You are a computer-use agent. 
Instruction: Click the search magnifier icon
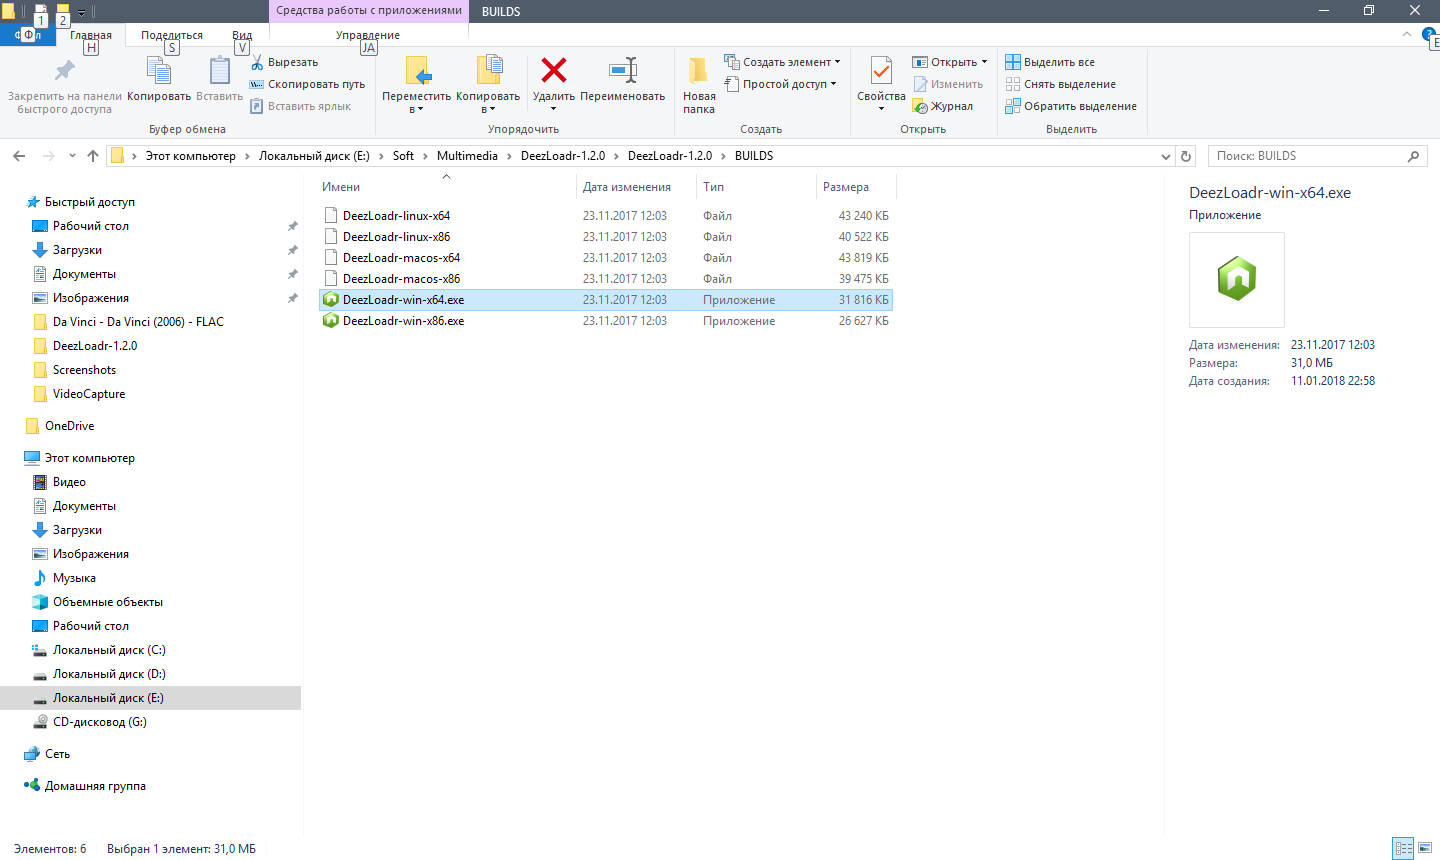(x=1413, y=156)
